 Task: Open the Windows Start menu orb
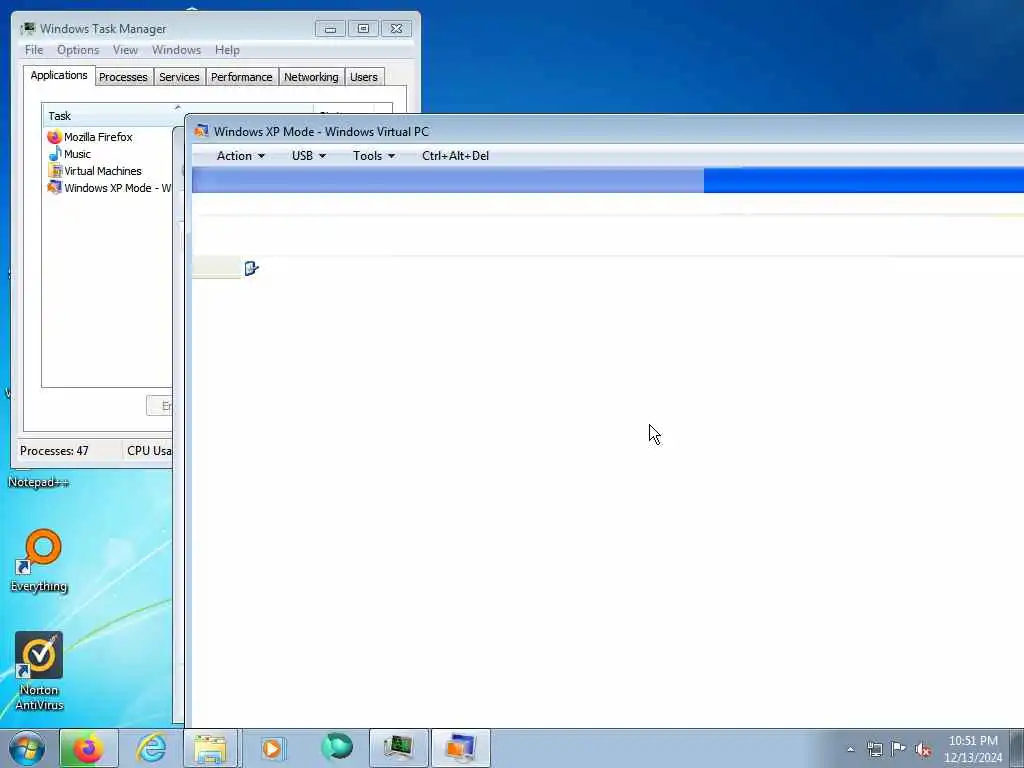(x=27, y=748)
